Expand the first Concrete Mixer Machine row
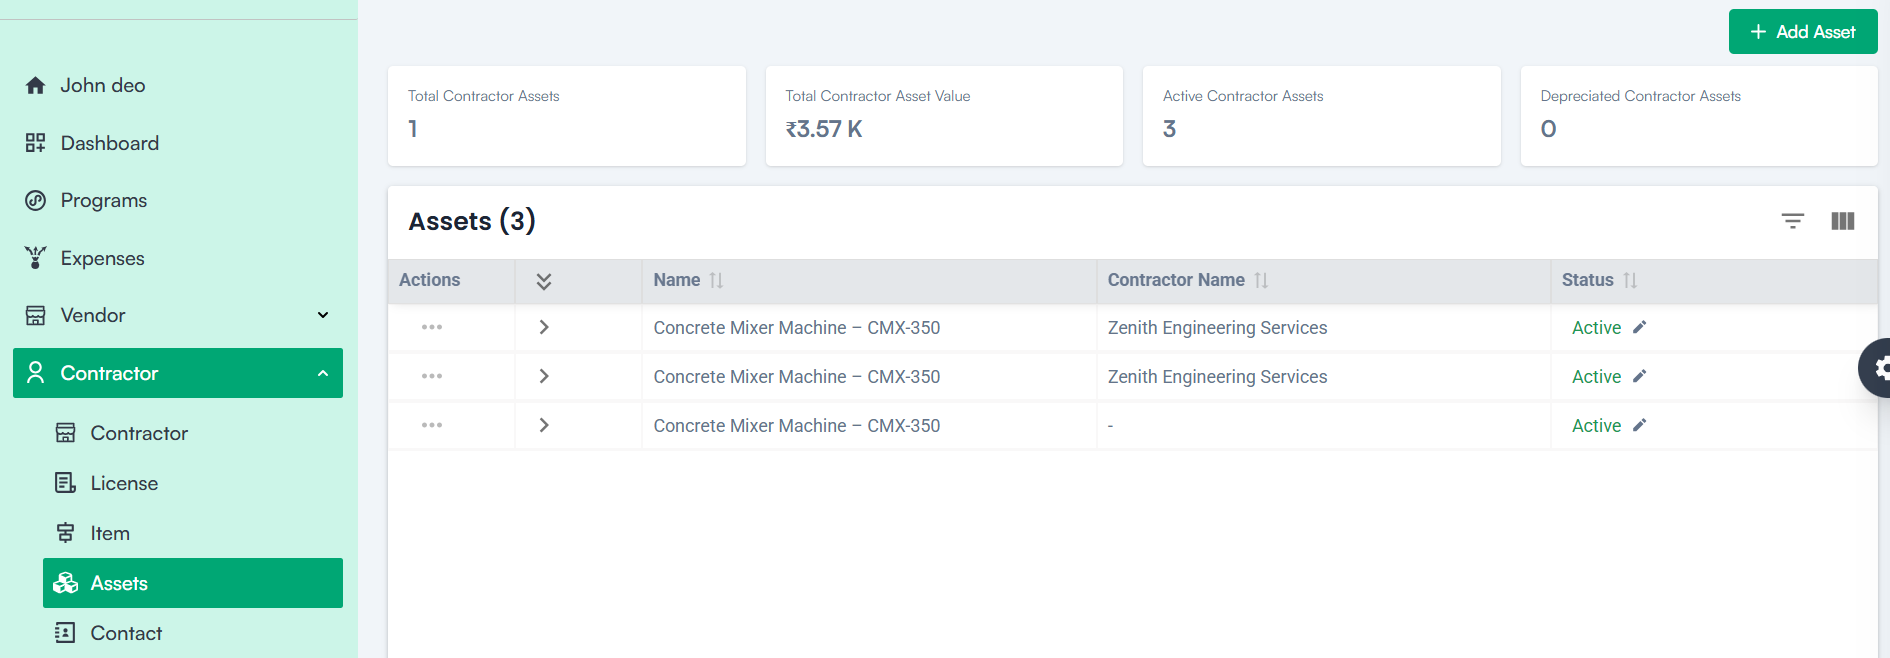The image size is (1890, 658). click(x=544, y=327)
